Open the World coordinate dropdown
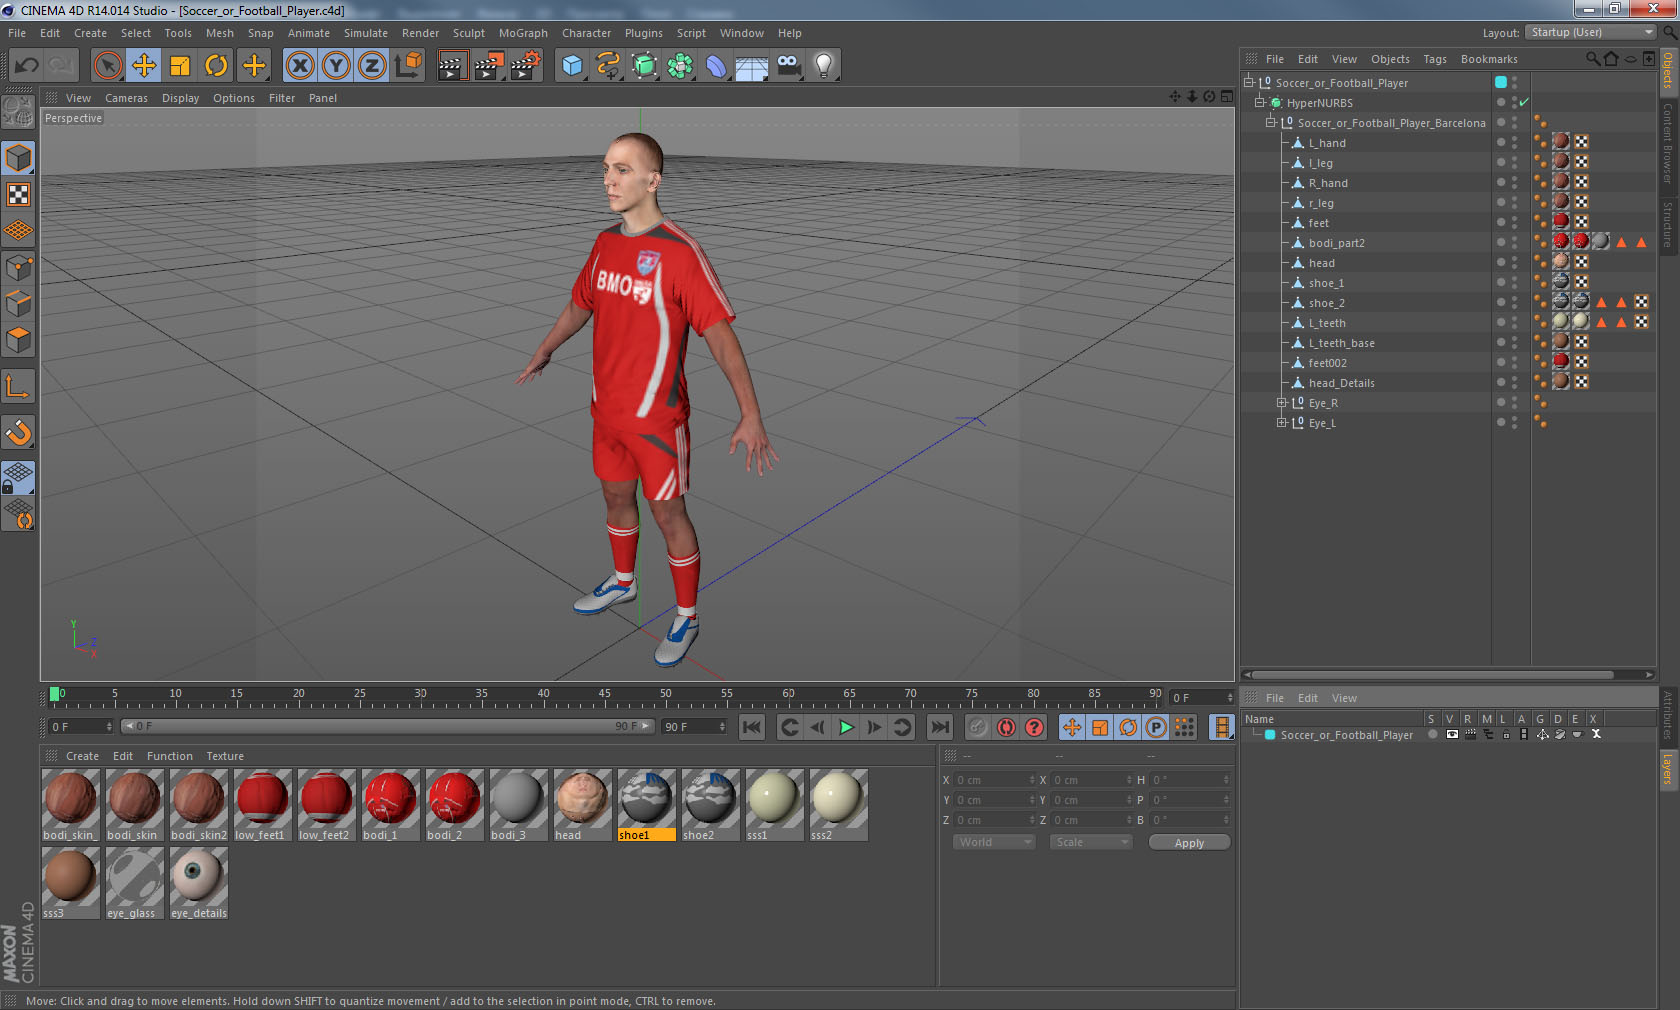 click(x=994, y=842)
